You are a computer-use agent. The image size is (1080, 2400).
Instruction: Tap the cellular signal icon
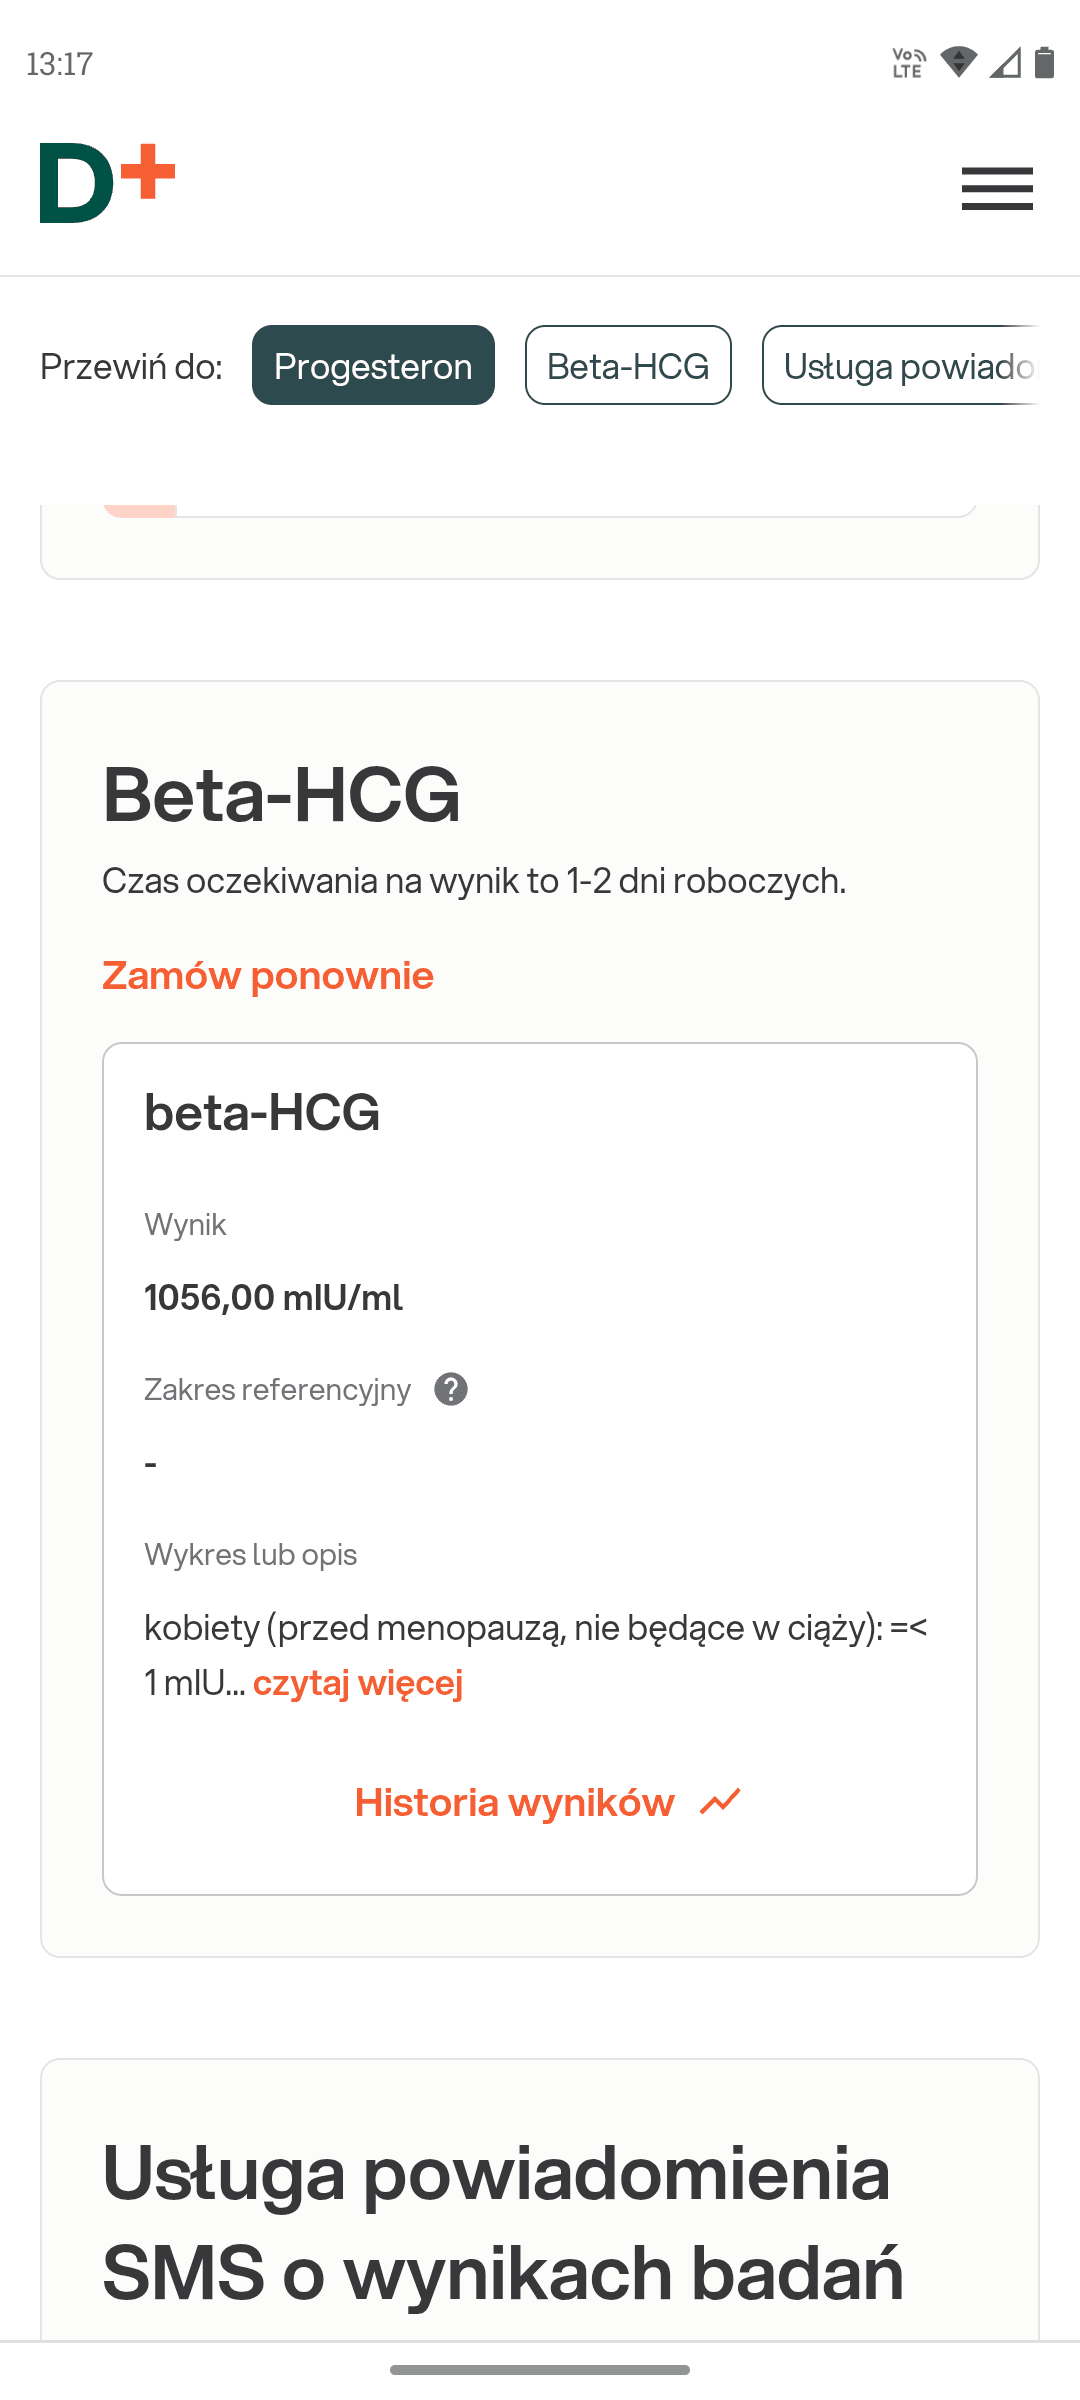point(1005,63)
